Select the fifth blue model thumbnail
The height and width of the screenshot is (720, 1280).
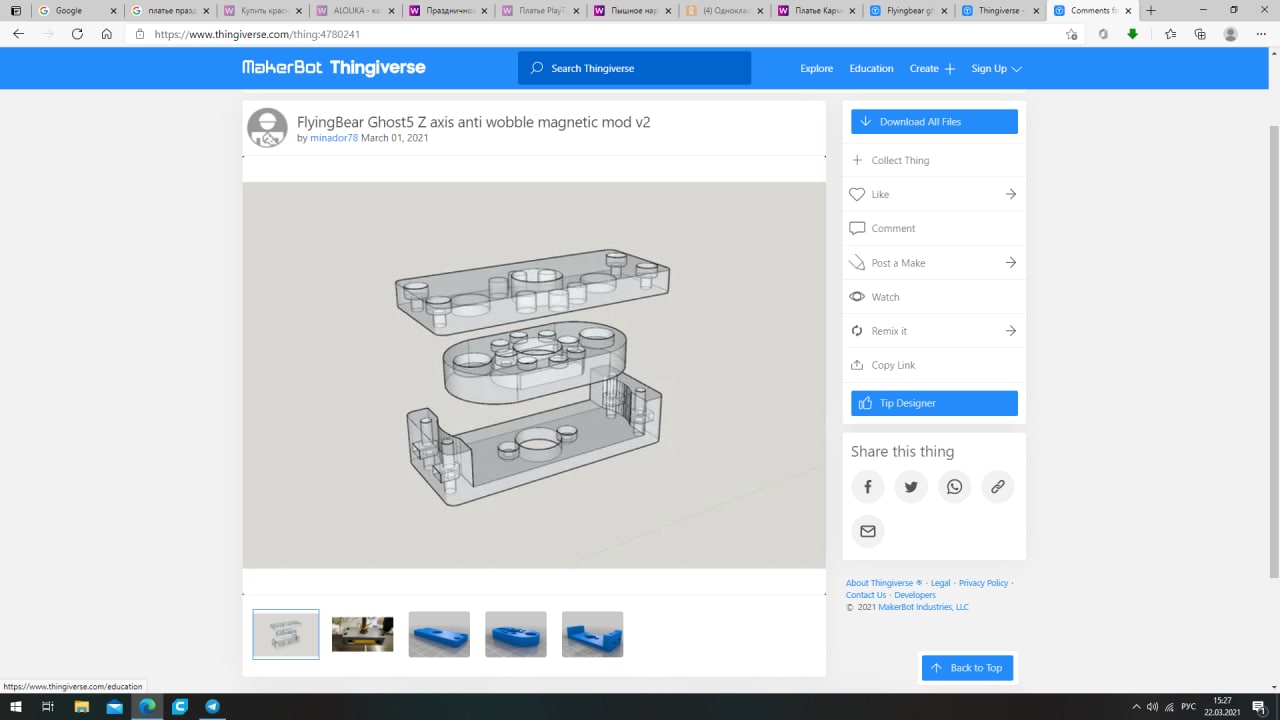point(592,634)
